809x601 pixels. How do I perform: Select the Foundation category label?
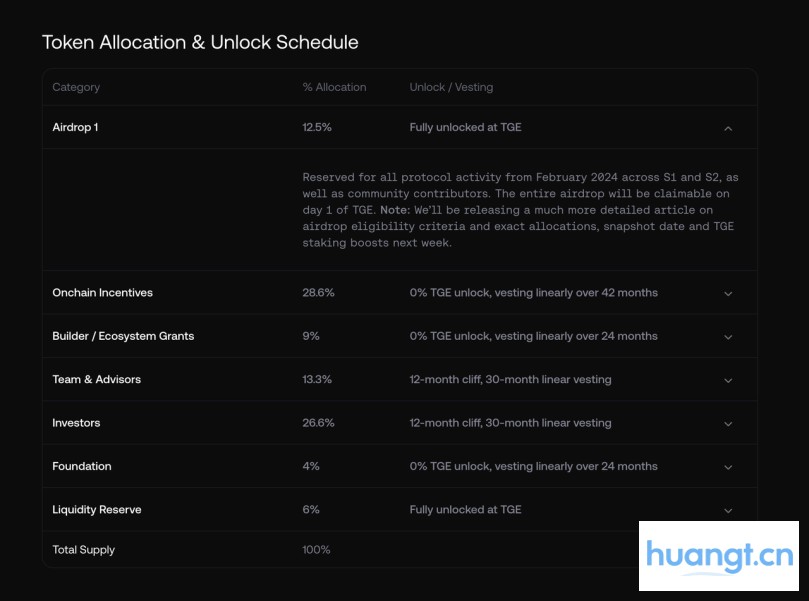point(82,466)
